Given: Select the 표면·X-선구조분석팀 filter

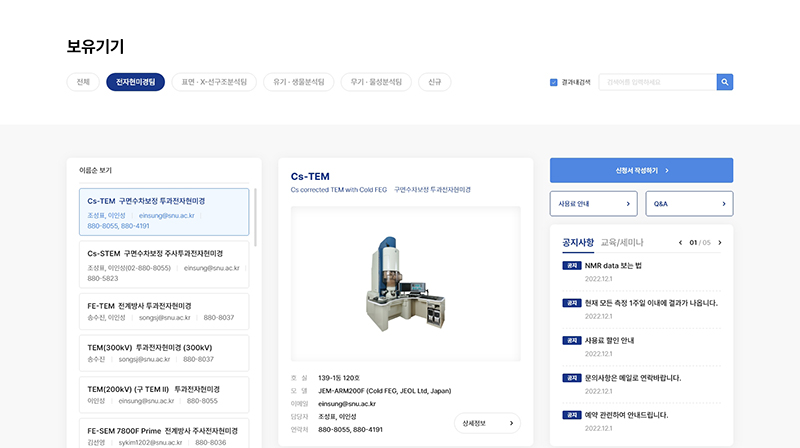Looking at the screenshot, I should point(214,82).
